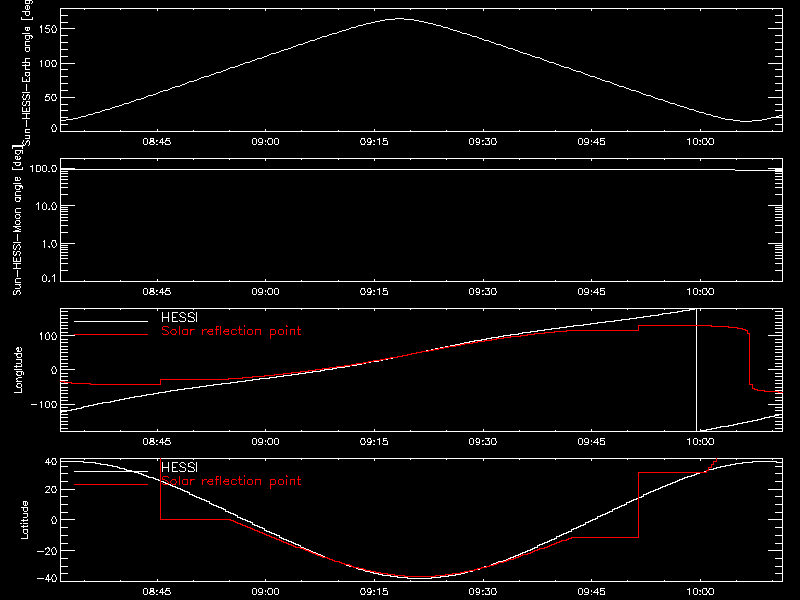This screenshot has height=600, width=800.
Task: Click 09:15 time label under Earth angle plot
Action: point(374,141)
